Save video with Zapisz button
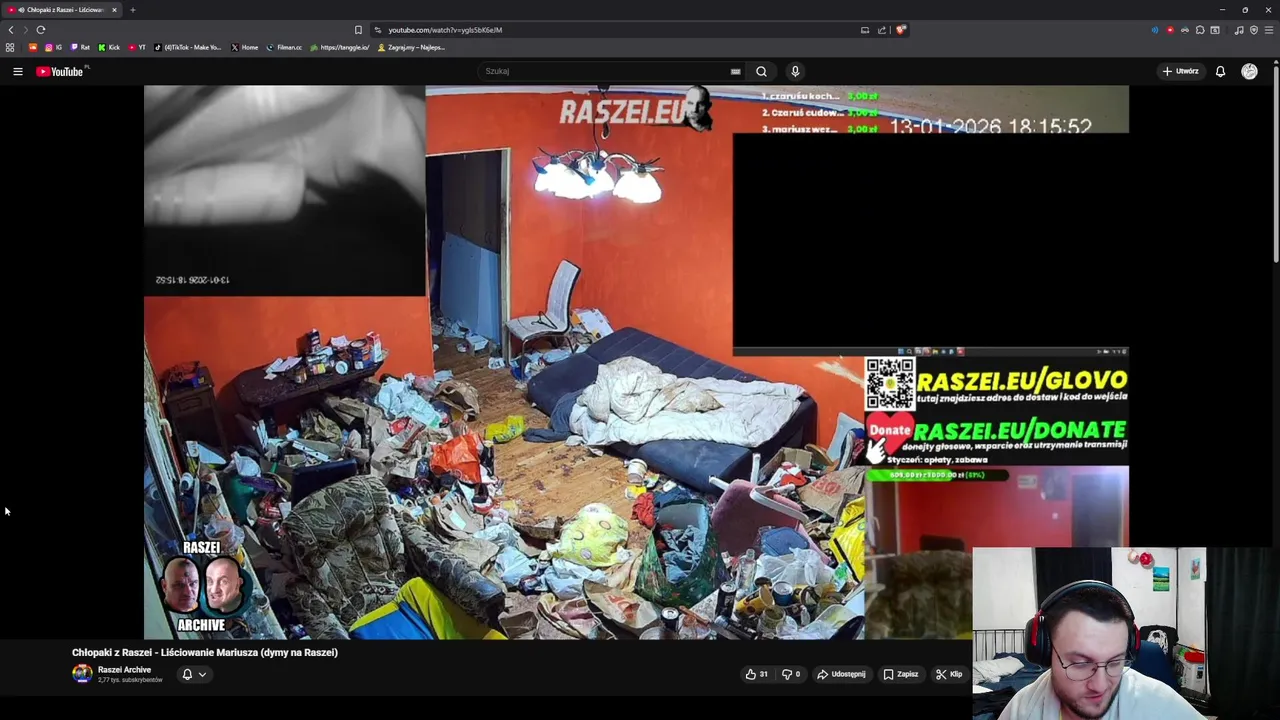Viewport: 1280px width, 720px height. [x=900, y=674]
